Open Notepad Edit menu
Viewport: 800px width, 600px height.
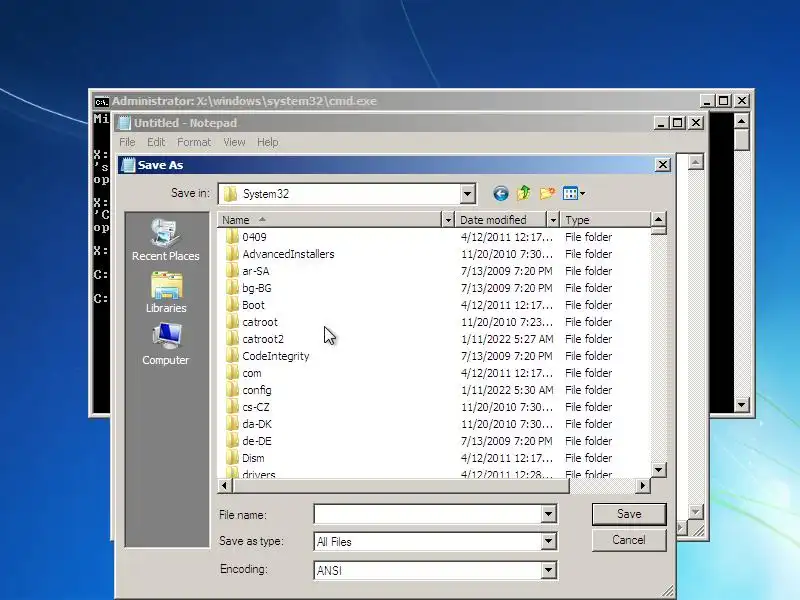click(156, 142)
